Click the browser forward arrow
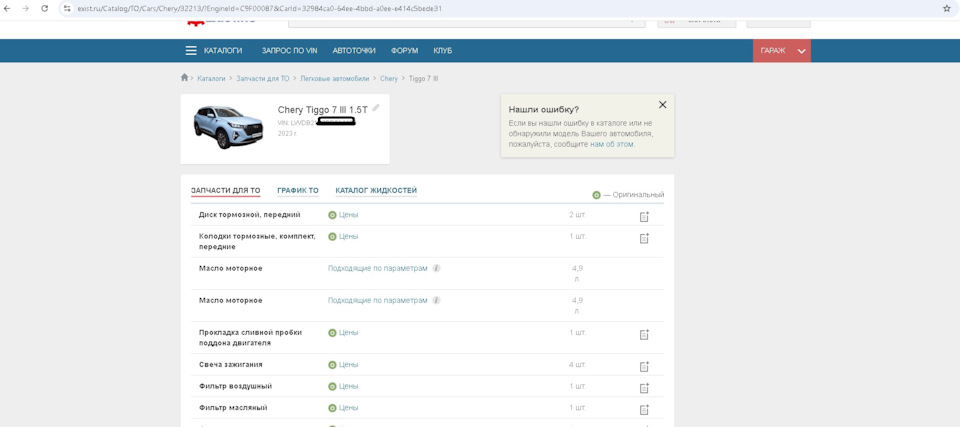This screenshot has width=960, height=427. (26, 9)
